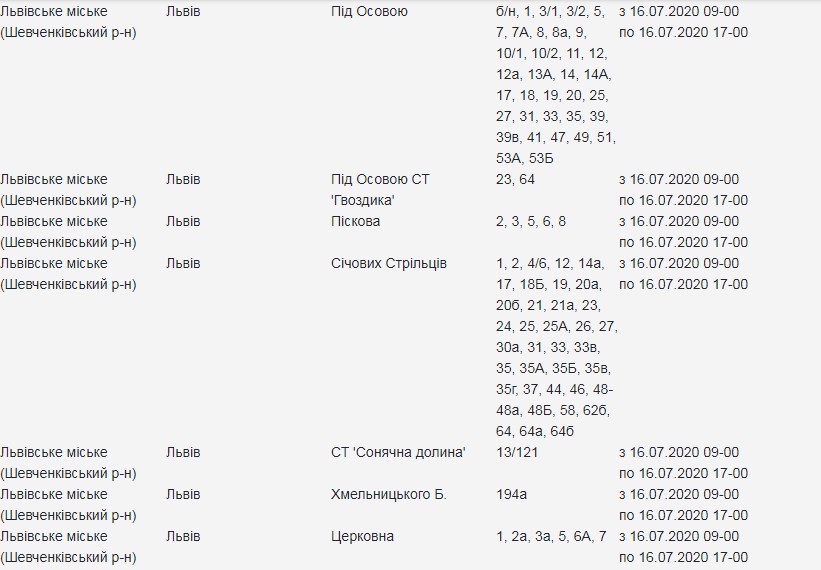Click 'Львів' in the Хмельницького Б. row
Image resolution: width=821 pixels, height=570 pixels.
point(183,494)
